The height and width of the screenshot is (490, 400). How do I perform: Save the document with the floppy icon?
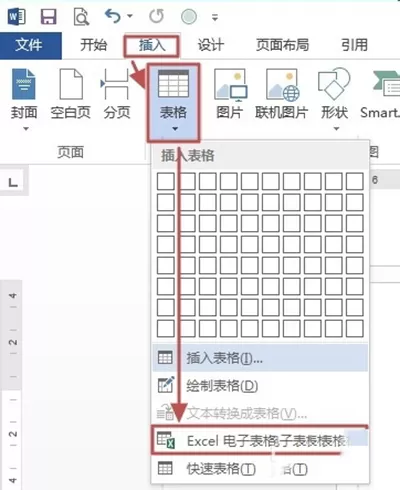[49, 16]
